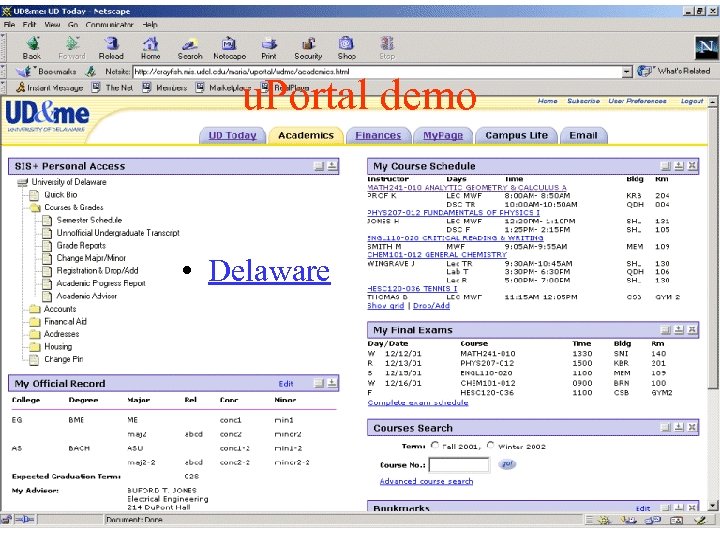Open the Edit menu in menu bar
This screenshot has height=540, width=720.
click(29, 24)
